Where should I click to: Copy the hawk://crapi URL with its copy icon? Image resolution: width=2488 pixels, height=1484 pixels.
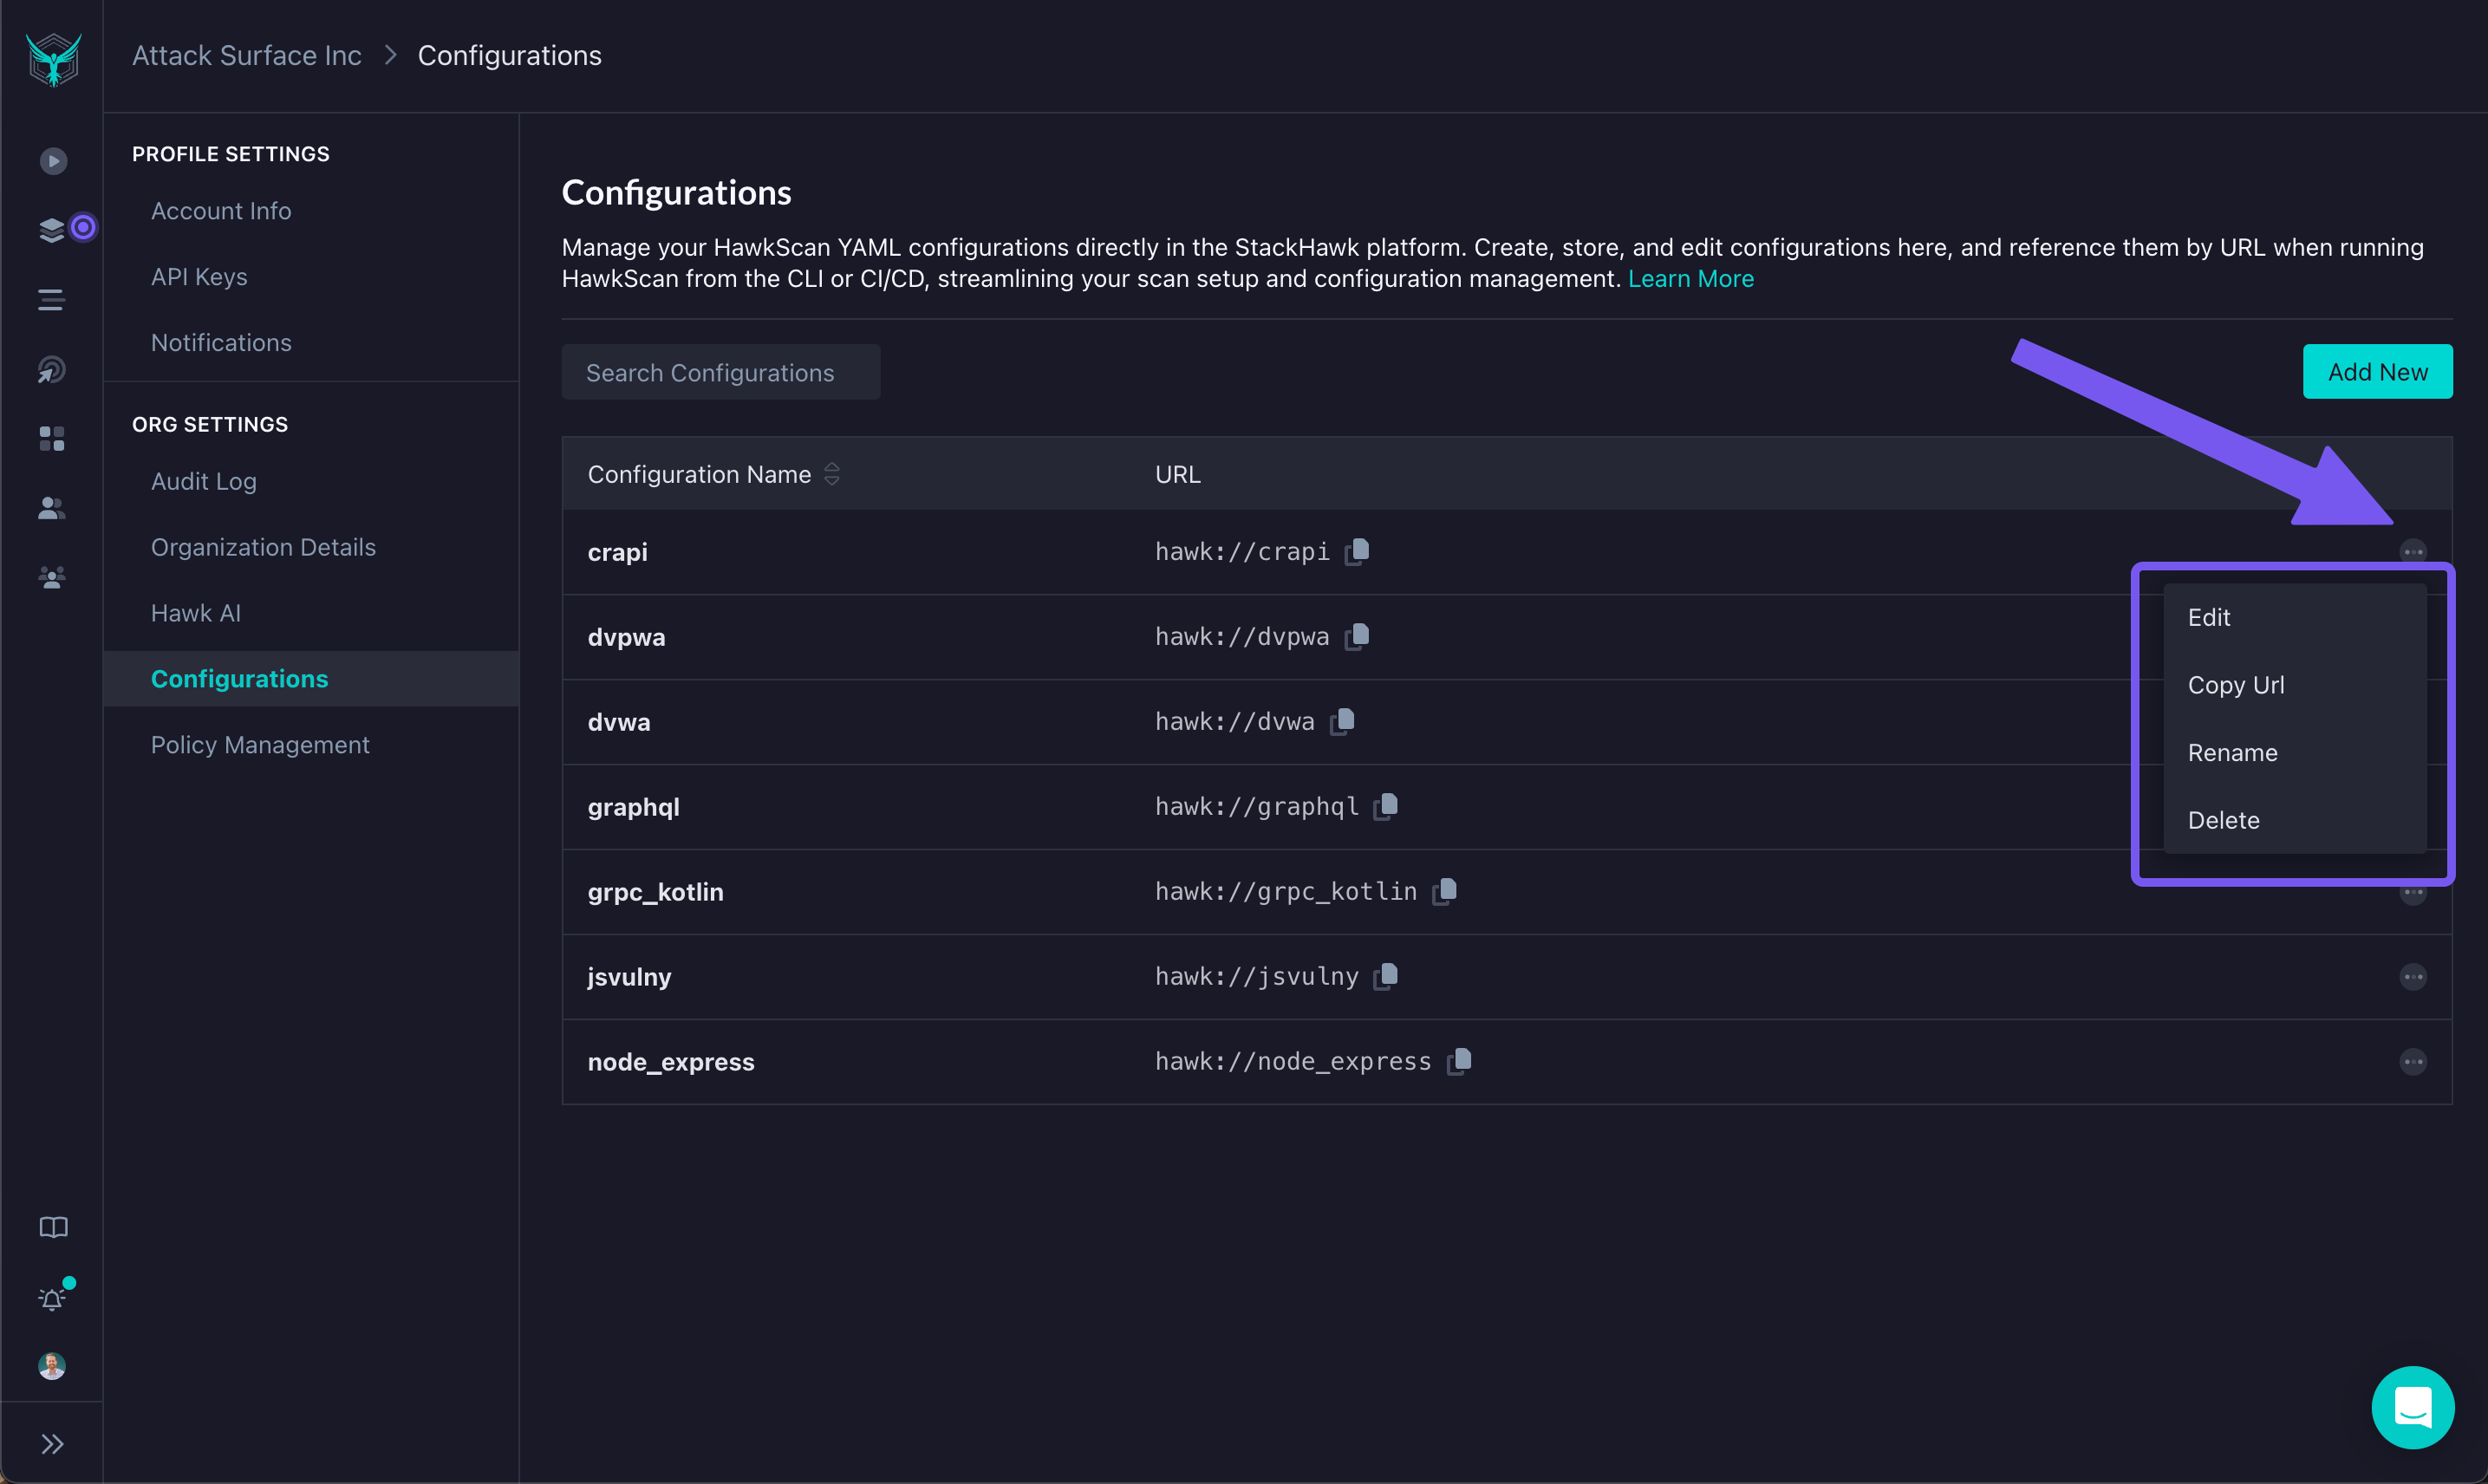(x=1358, y=551)
